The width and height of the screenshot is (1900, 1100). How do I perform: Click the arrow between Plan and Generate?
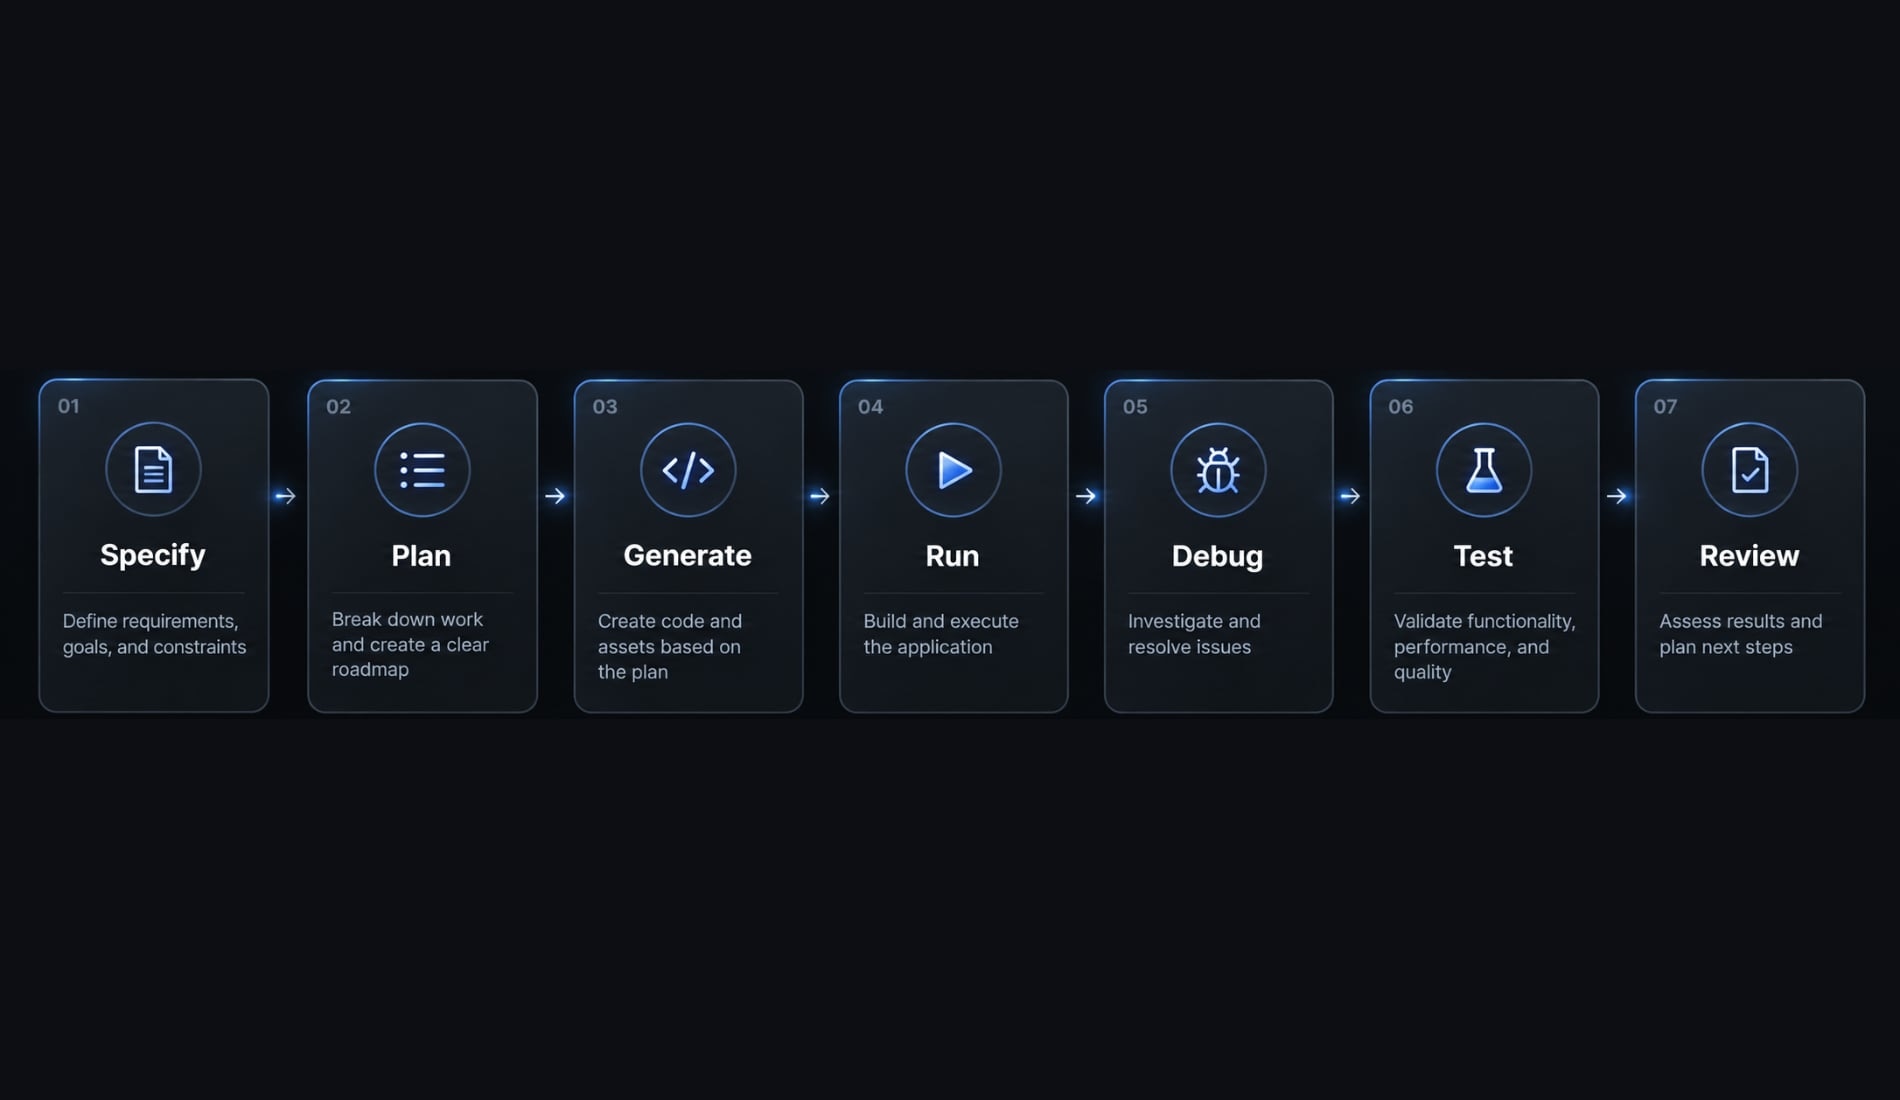point(555,496)
